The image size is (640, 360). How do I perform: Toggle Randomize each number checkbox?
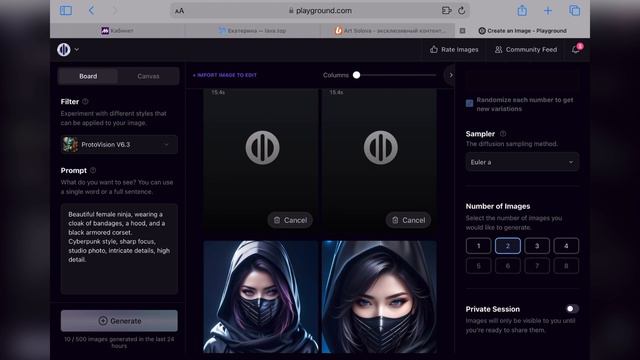coord(469,103)
